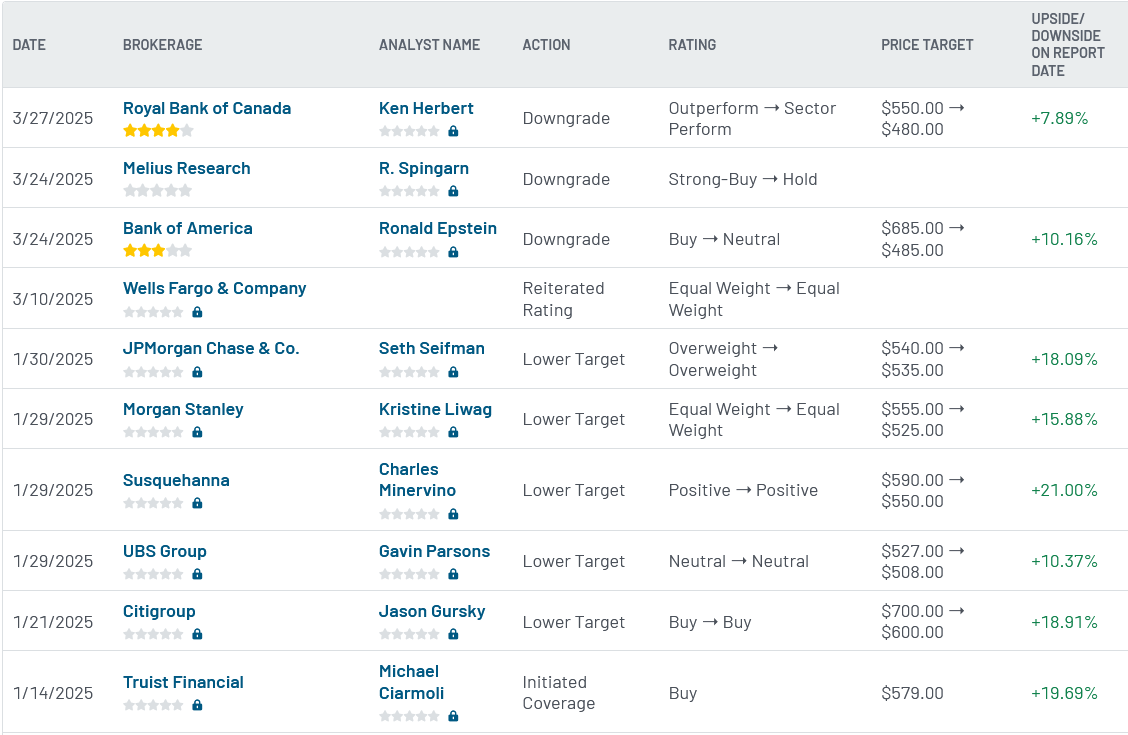Click Bank of America's three-star rating
The height and width of the screenshot is (735, 1128).
[158, 251]
